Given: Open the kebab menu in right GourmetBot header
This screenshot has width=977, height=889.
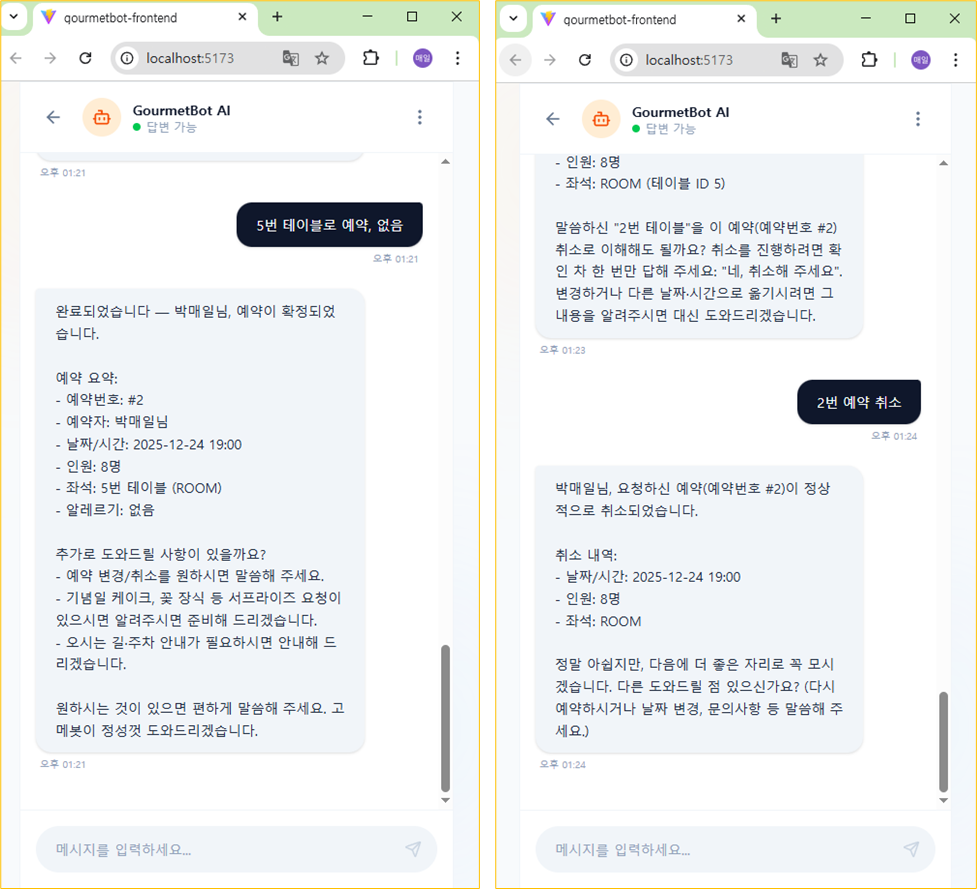Looking at the screenshot, I should (x=918, y=118).
